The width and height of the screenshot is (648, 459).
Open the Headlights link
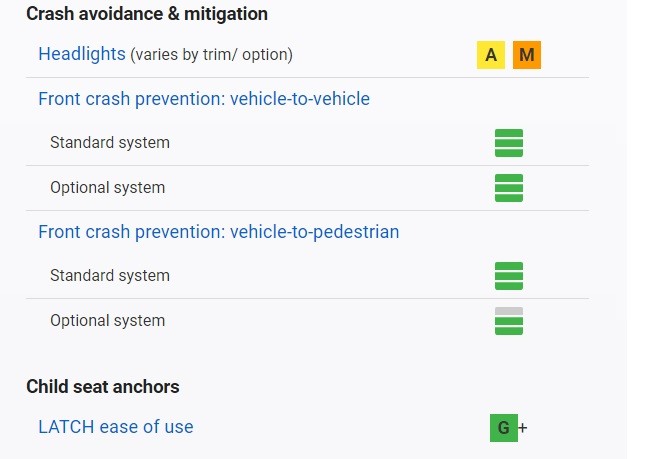point(82,54)
